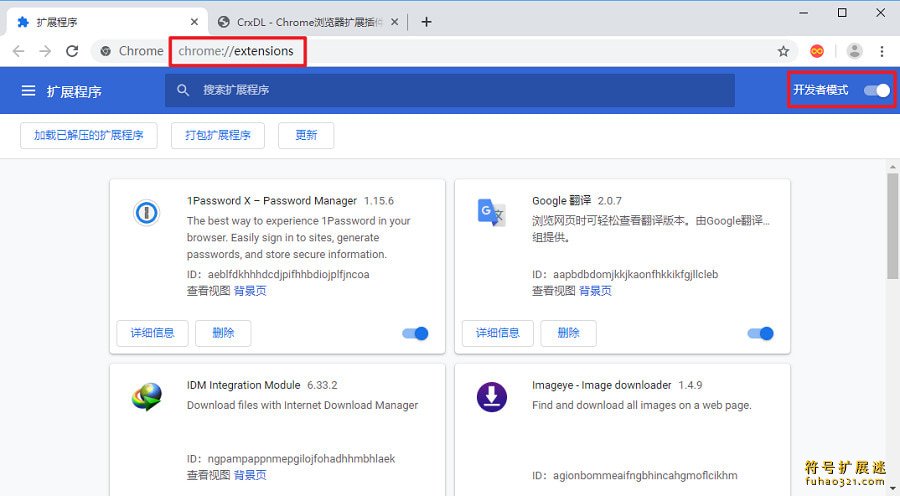Reload the extensions page
Viewport: 900px width, 496px height.
[x=72, y=51]
